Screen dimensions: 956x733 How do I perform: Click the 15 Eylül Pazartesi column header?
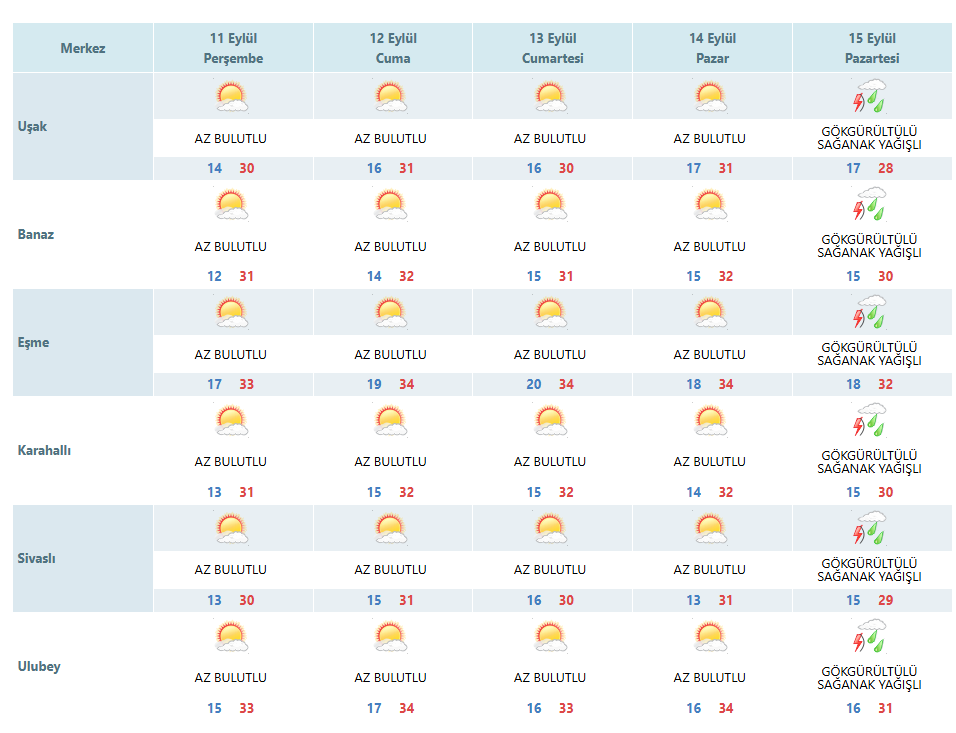point(872,48)
